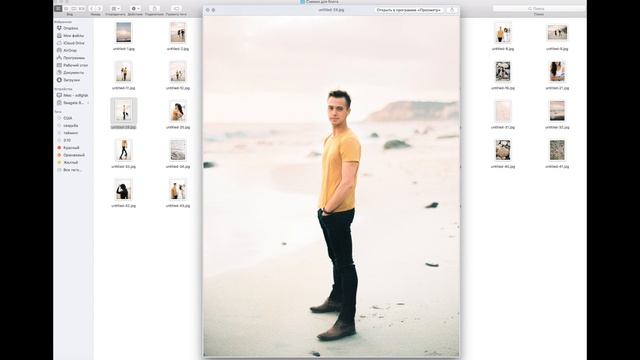Click the Quick Look preview photo of man
Viewport: 640px width, 360px height.
point(331,187)
